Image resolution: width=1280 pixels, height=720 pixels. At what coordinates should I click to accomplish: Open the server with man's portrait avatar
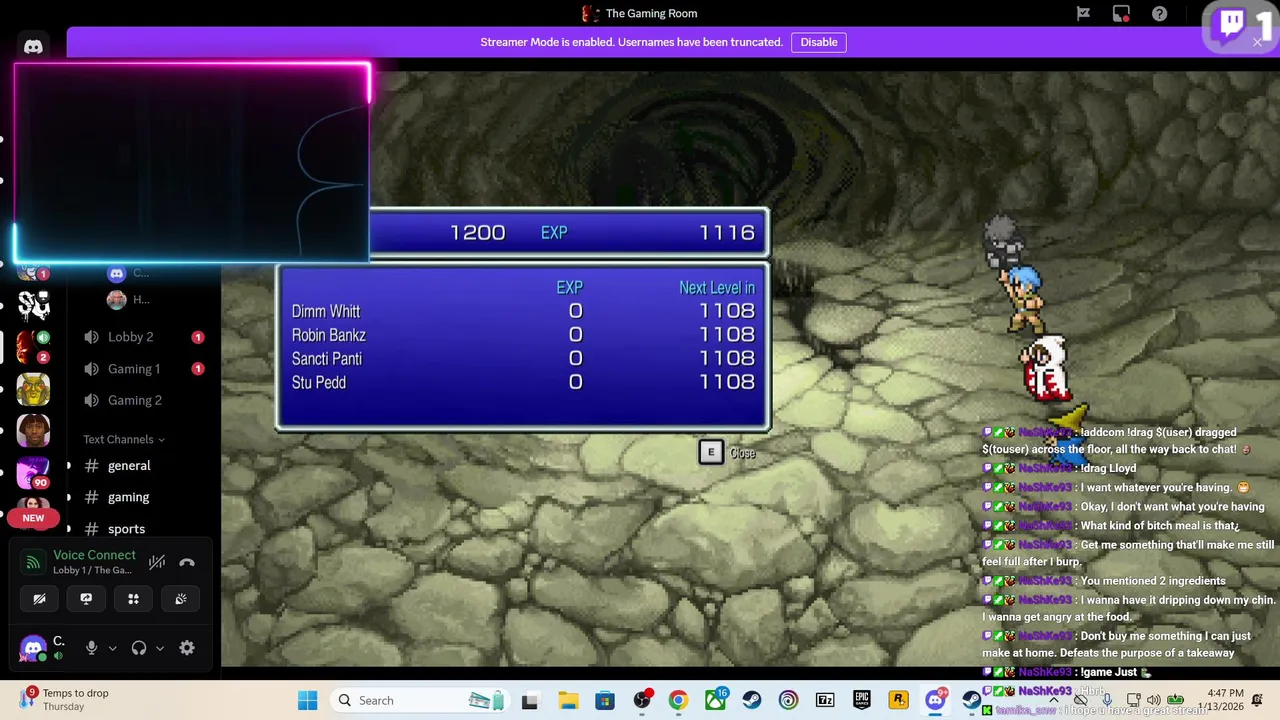click(x=33, y=431)
